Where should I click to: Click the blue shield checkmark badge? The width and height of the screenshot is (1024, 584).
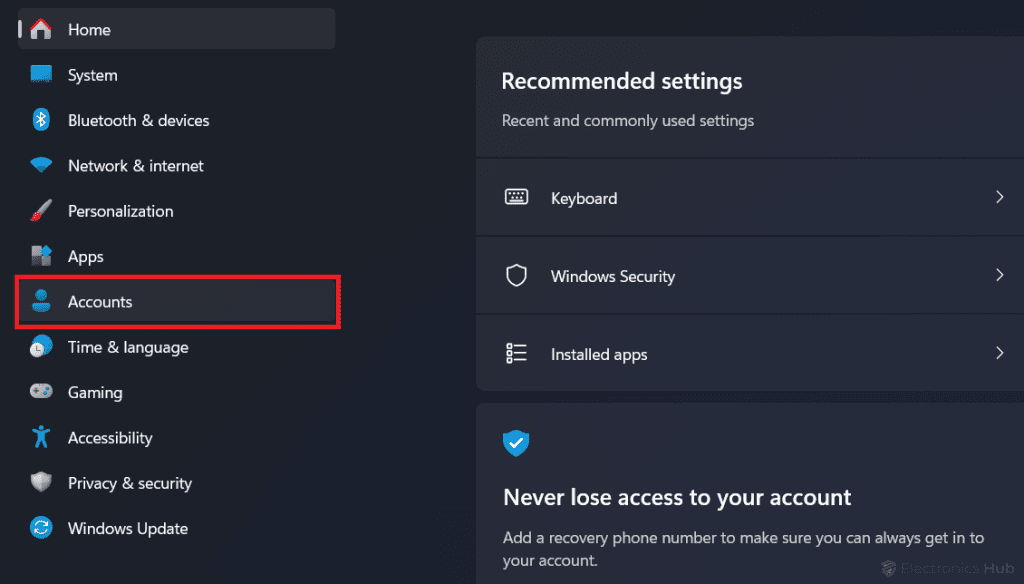coord(516,443)
